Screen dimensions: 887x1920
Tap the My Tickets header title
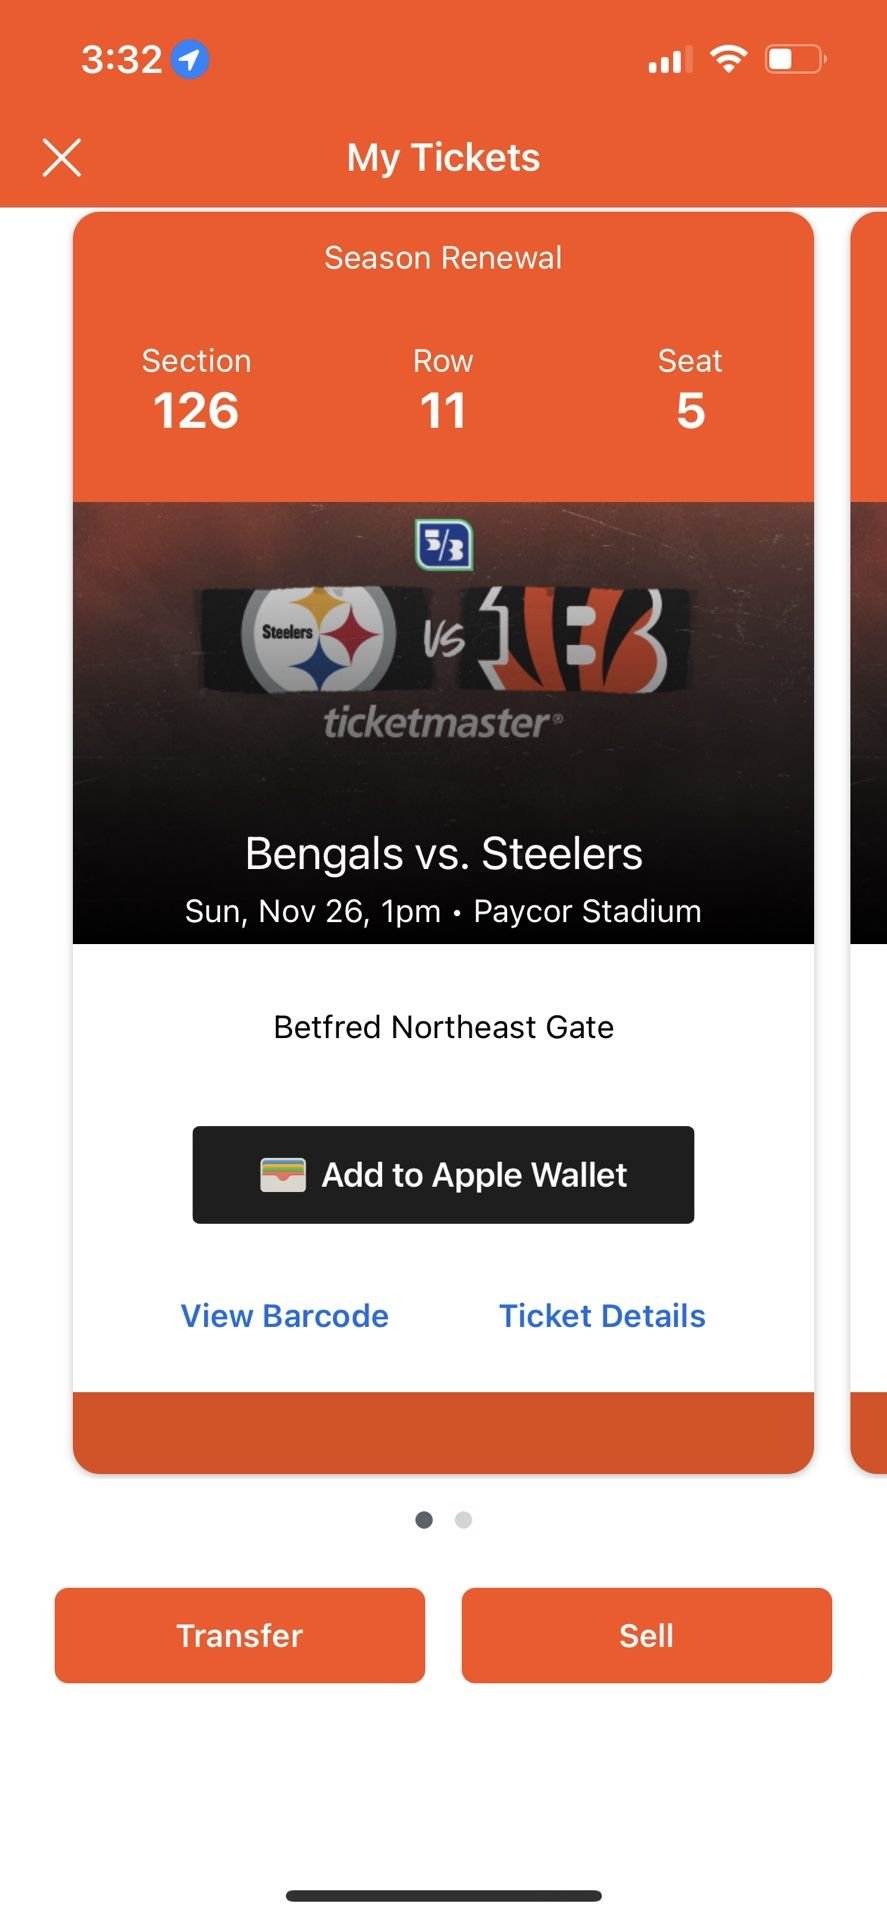[443, 157]
